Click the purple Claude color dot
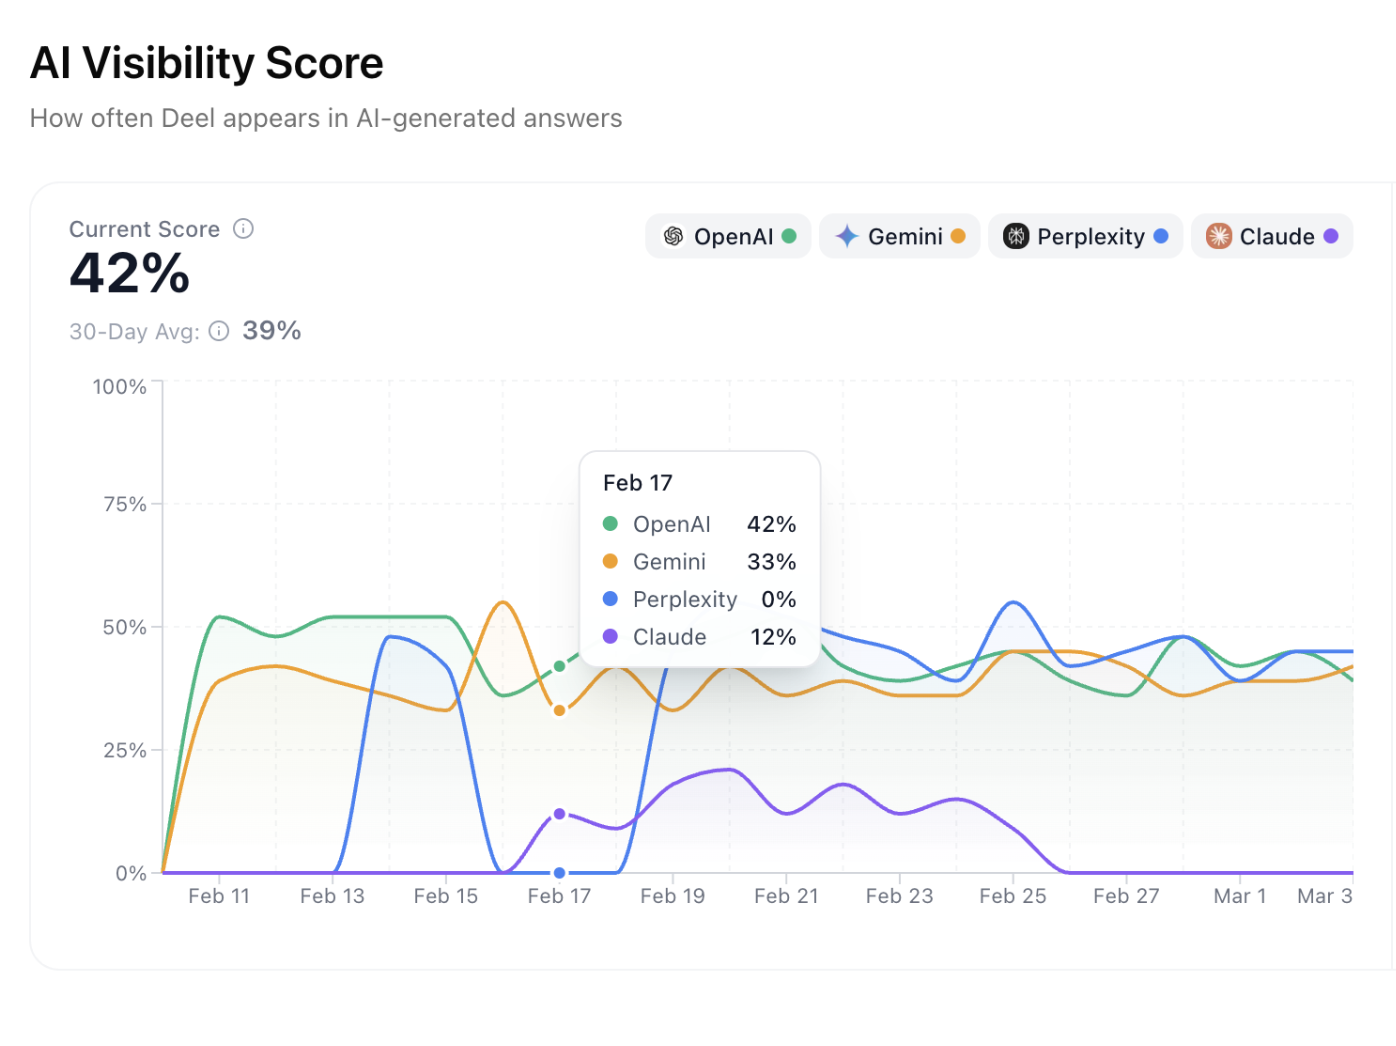 click(x=1331, y=237)
